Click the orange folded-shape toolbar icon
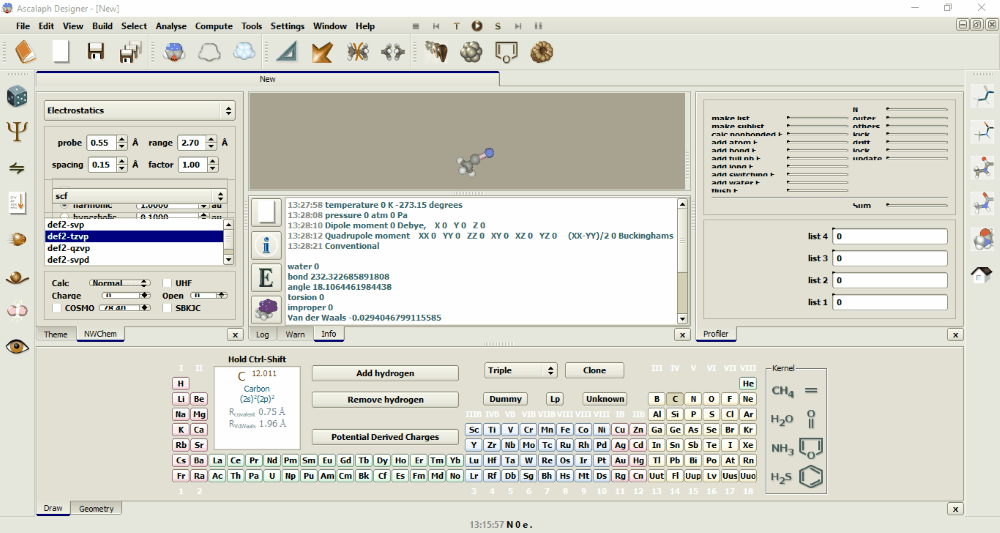The width and height of the screenshot is (1000, 533). click(322, 52)
